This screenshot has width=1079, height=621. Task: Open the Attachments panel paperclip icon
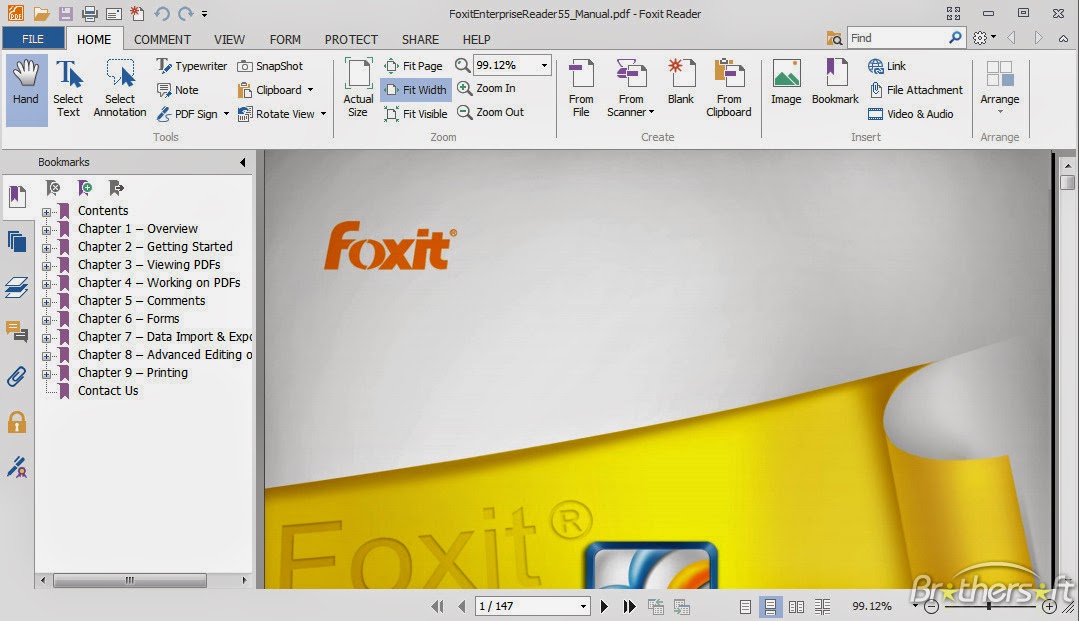click(17, 377)
